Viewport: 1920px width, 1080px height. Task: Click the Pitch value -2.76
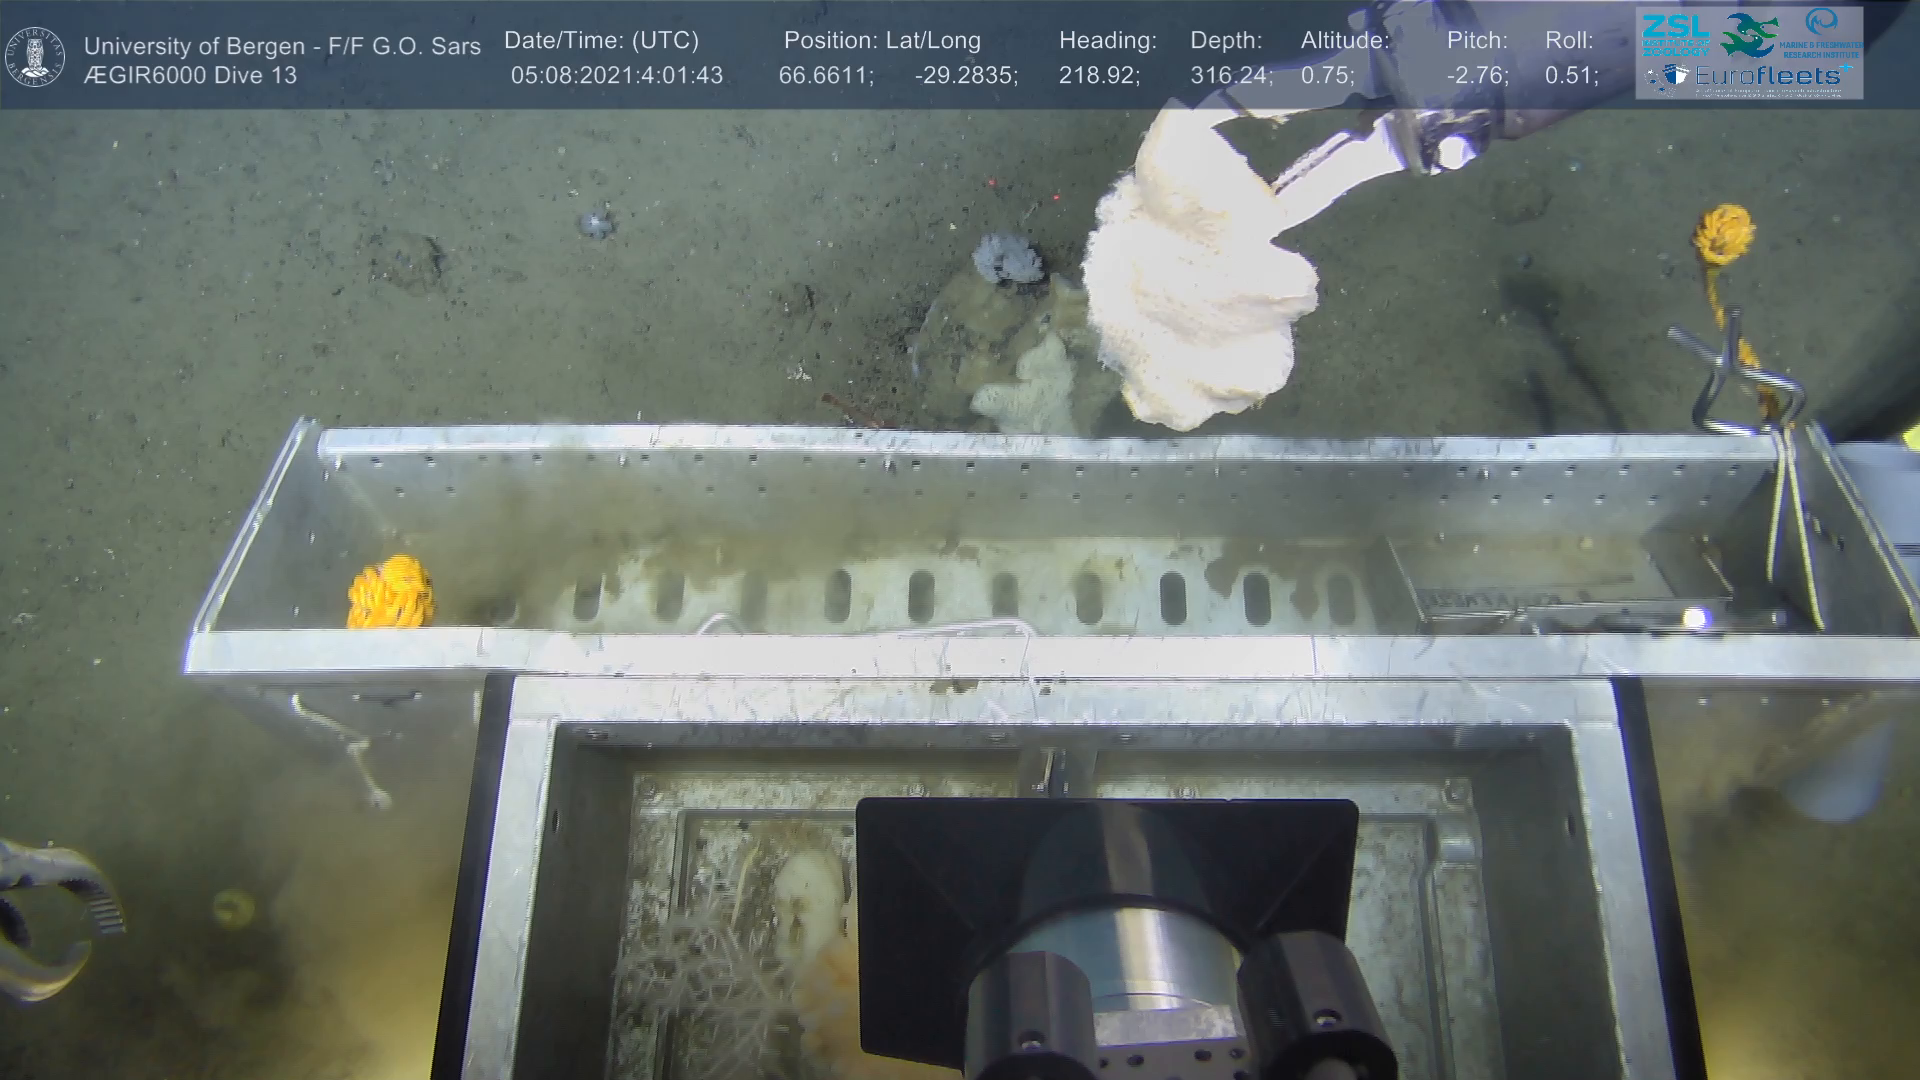[x=1476, y=76]
